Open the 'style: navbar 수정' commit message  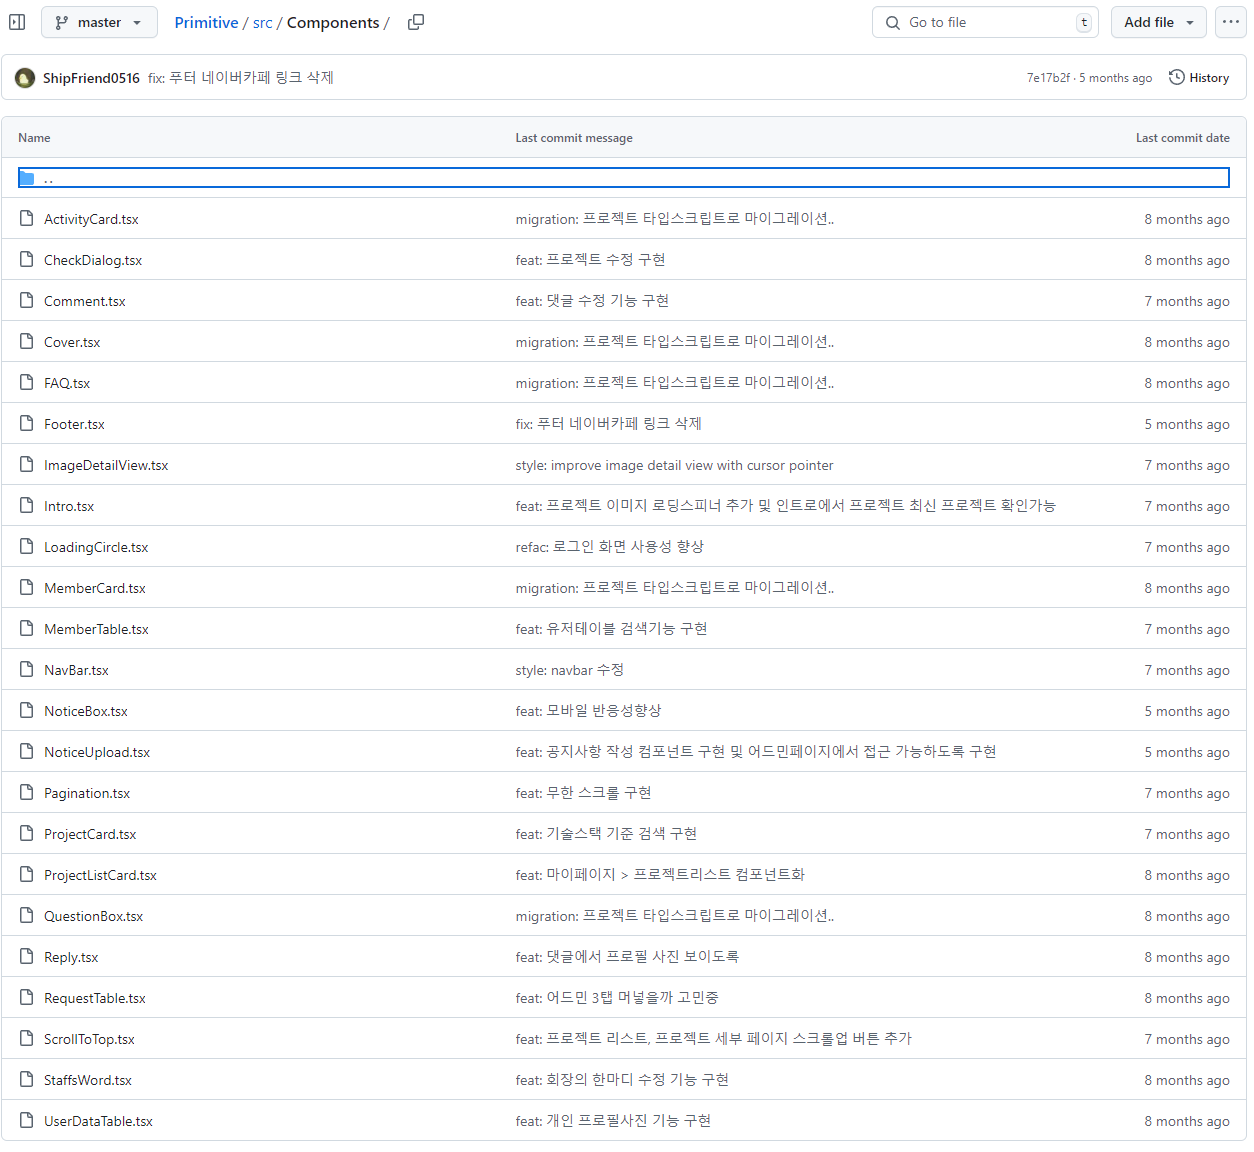pos(569,670)
